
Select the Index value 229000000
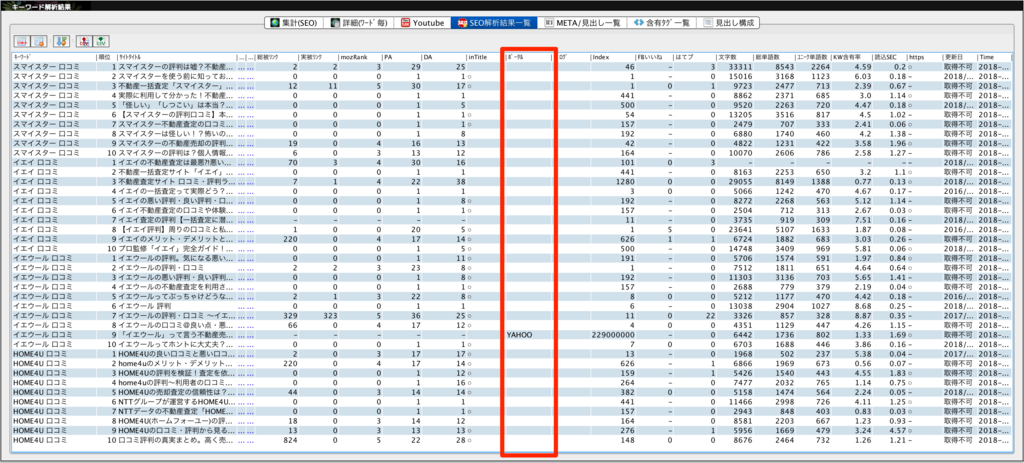[x=613, y=335]
